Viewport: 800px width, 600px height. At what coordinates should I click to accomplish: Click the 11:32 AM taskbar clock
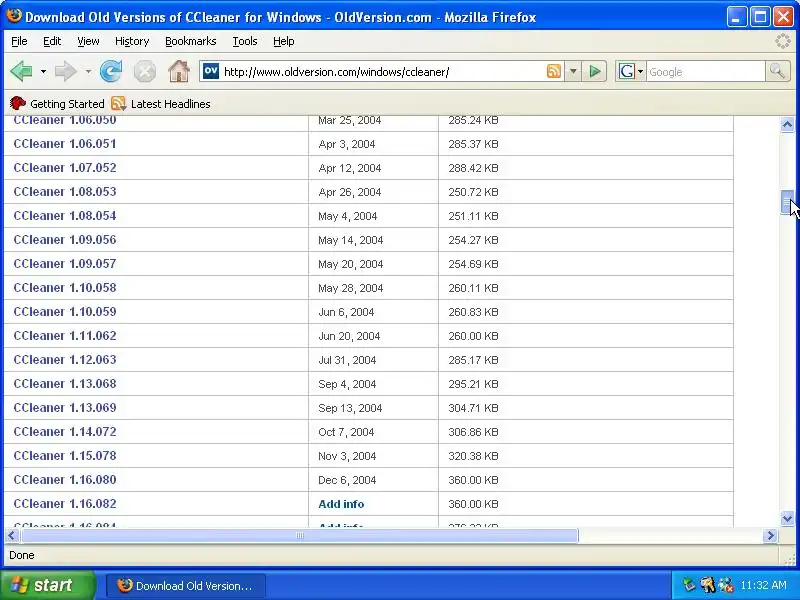(x=763, y=585)
